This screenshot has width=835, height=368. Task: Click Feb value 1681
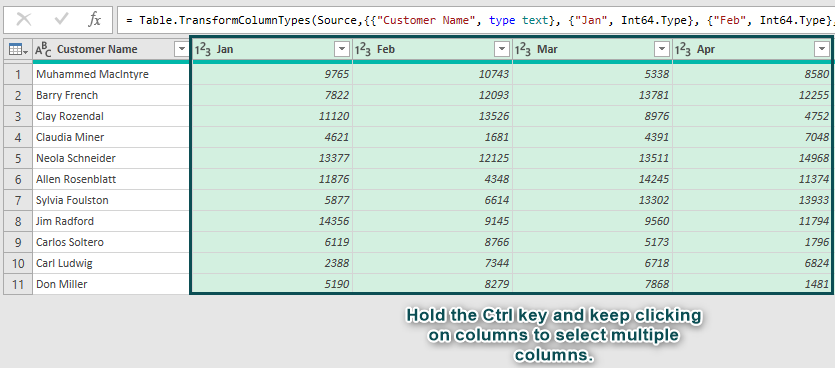coord(432,137)
